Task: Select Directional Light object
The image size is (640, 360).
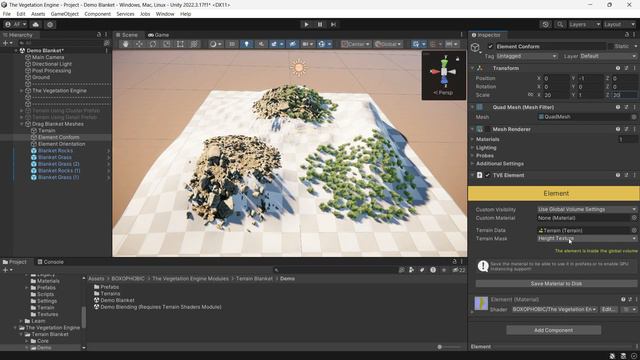Action: 51,64
